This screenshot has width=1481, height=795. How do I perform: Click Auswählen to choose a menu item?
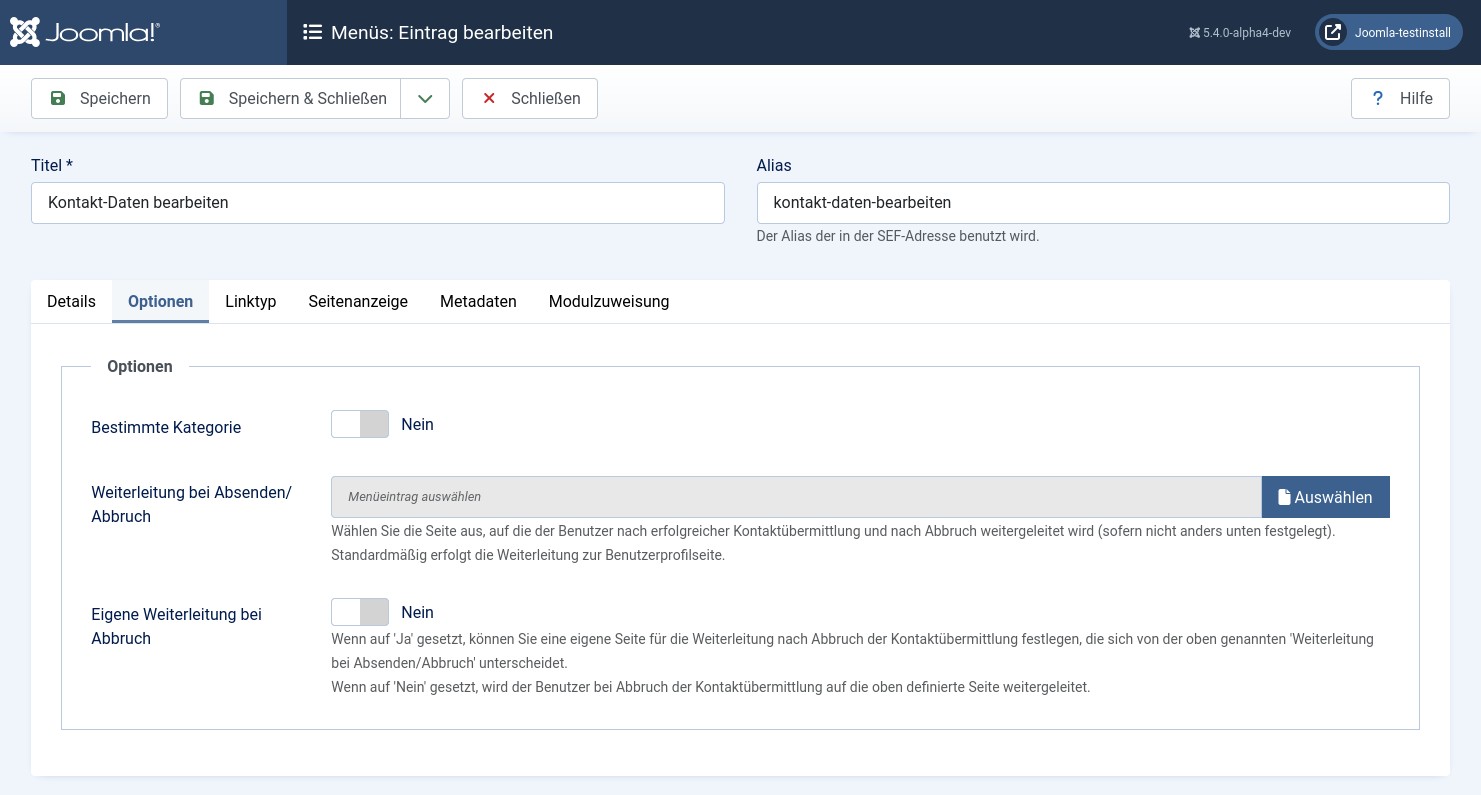(x=1325, y=497)
